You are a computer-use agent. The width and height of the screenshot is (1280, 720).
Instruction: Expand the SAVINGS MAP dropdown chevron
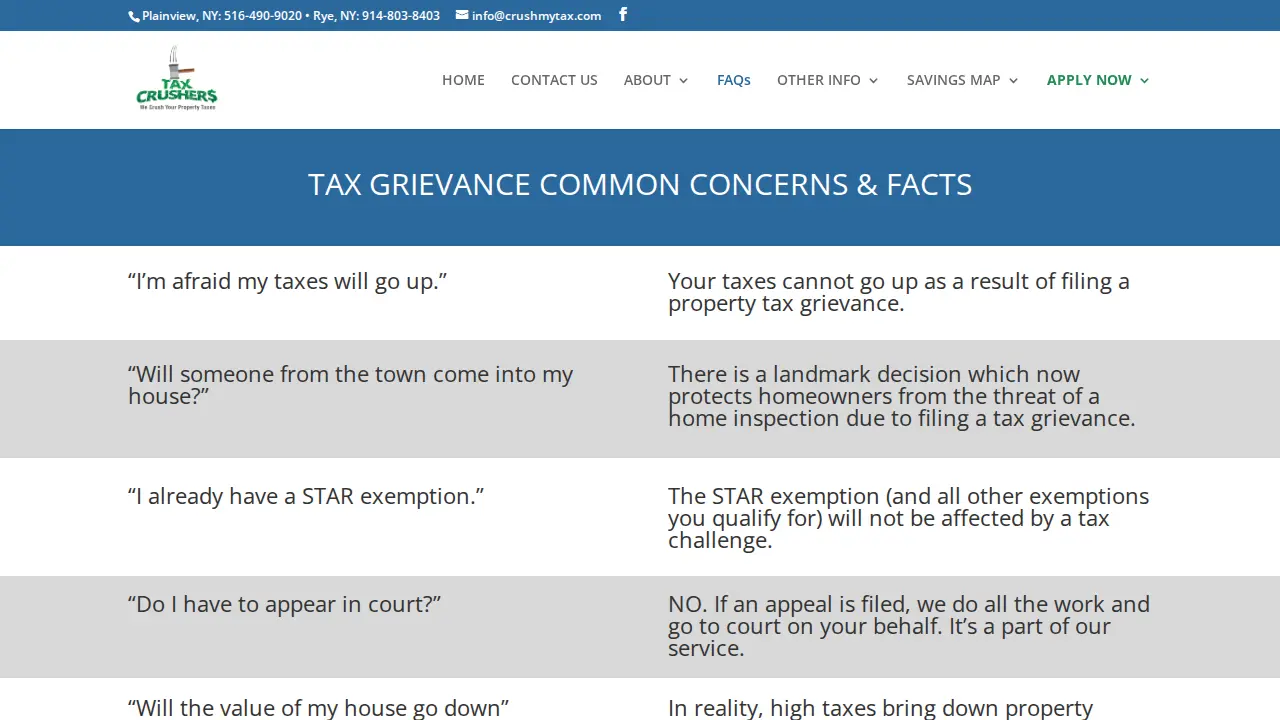1014,81
